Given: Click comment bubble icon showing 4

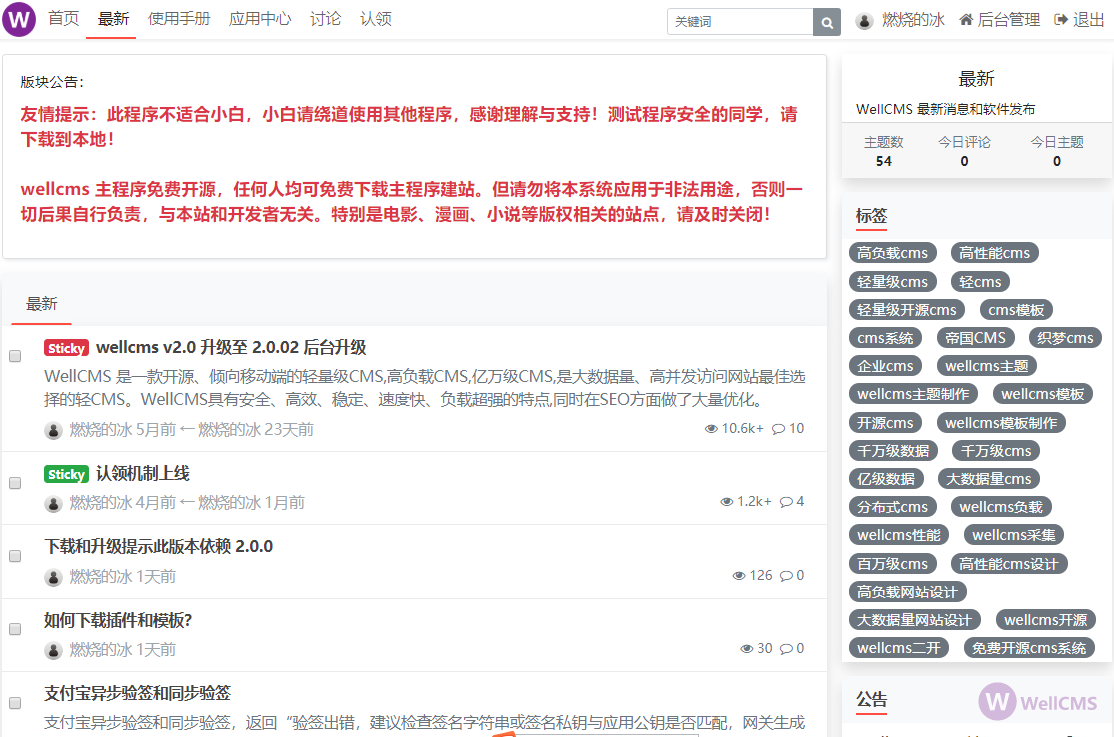Looking at the screenshot, I should tap(786, 502).
